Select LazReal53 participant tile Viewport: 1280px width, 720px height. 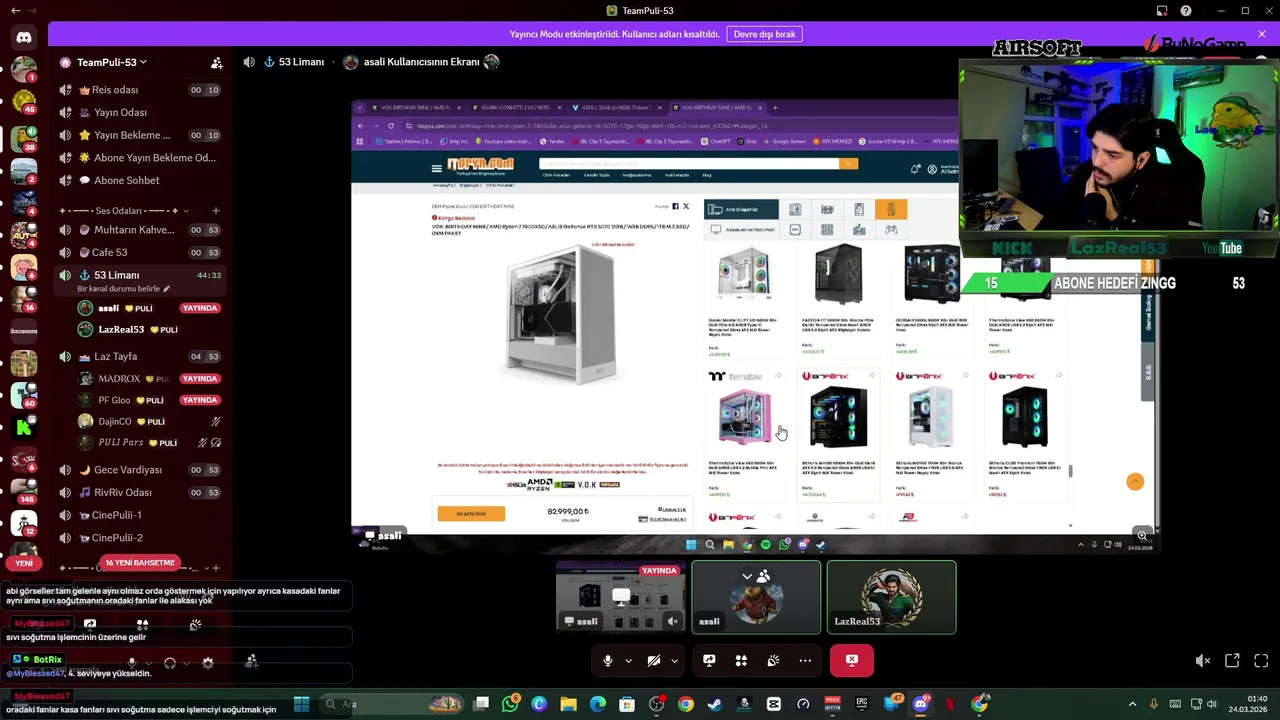tap(891, 597)
